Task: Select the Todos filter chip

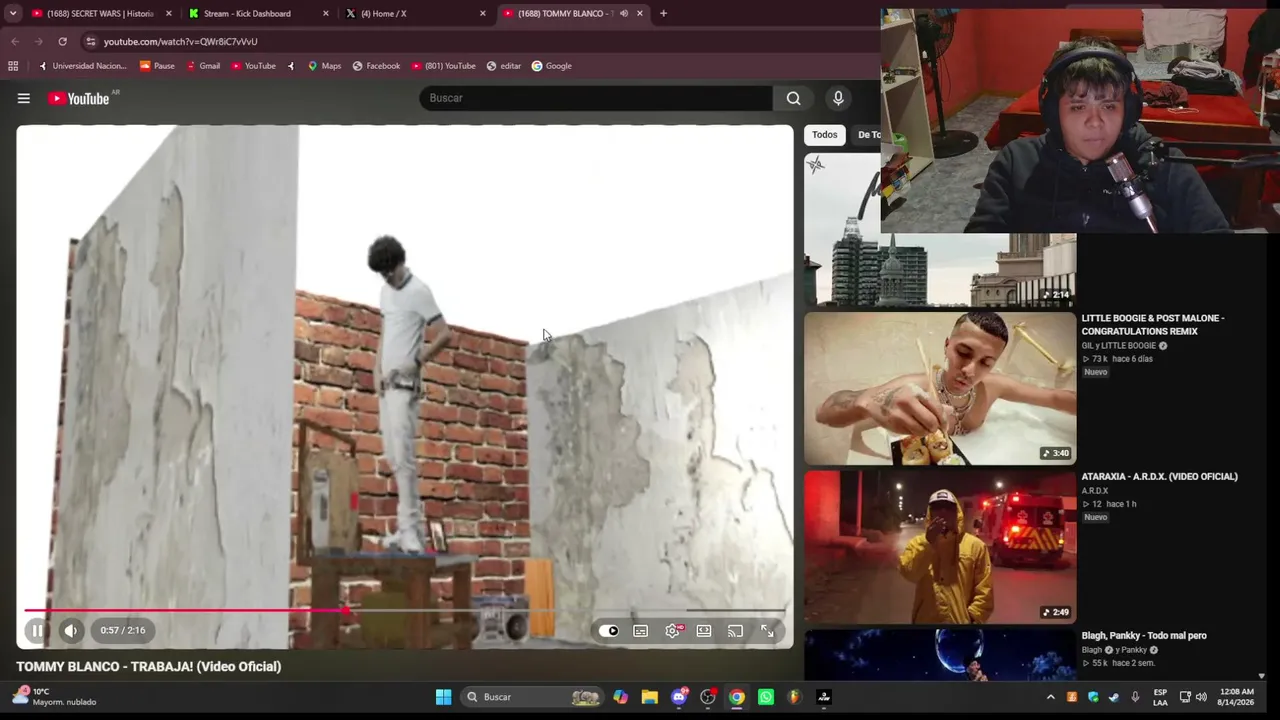Action: pos(825,135)
